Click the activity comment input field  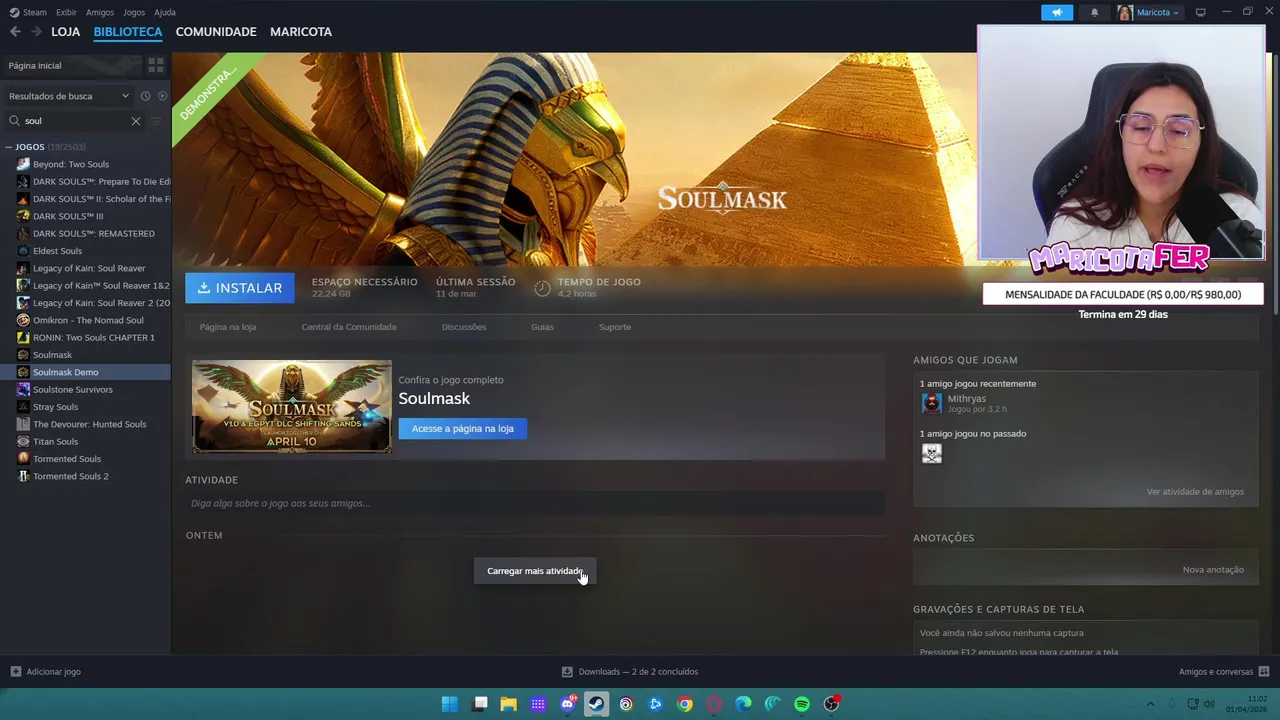(535, 503)
